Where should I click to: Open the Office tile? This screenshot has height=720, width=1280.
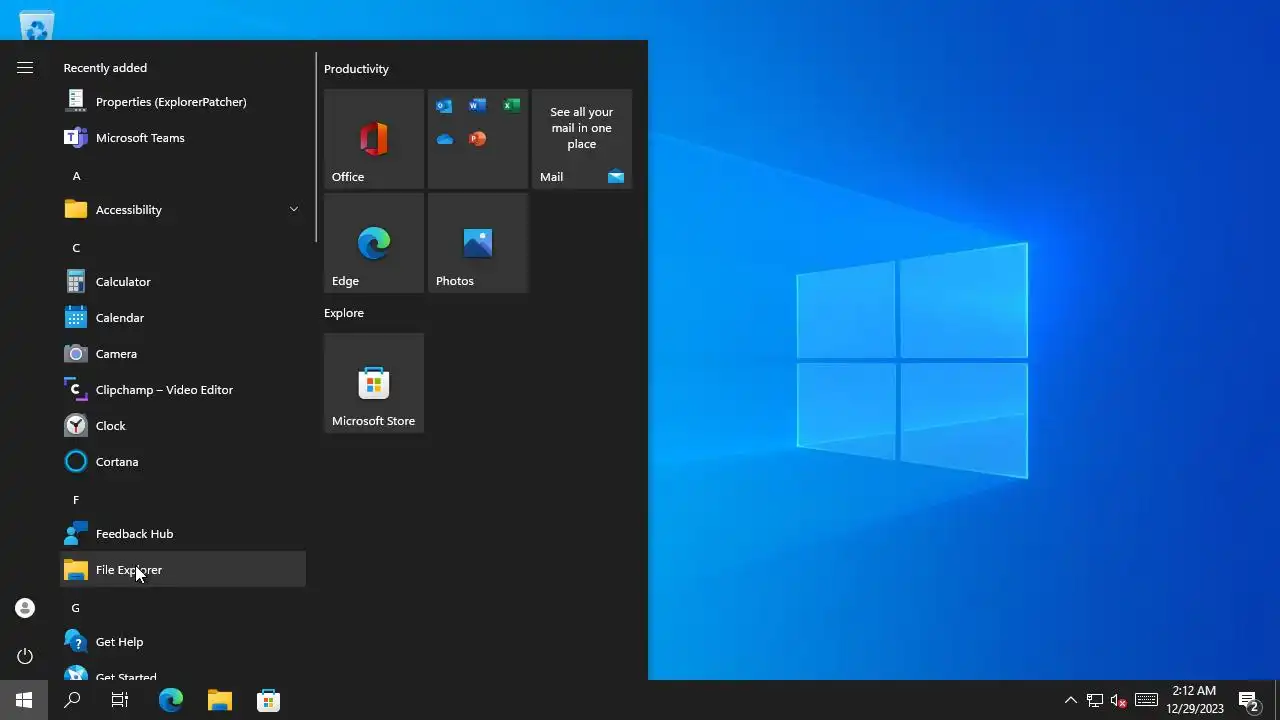(x=374, y=139)
